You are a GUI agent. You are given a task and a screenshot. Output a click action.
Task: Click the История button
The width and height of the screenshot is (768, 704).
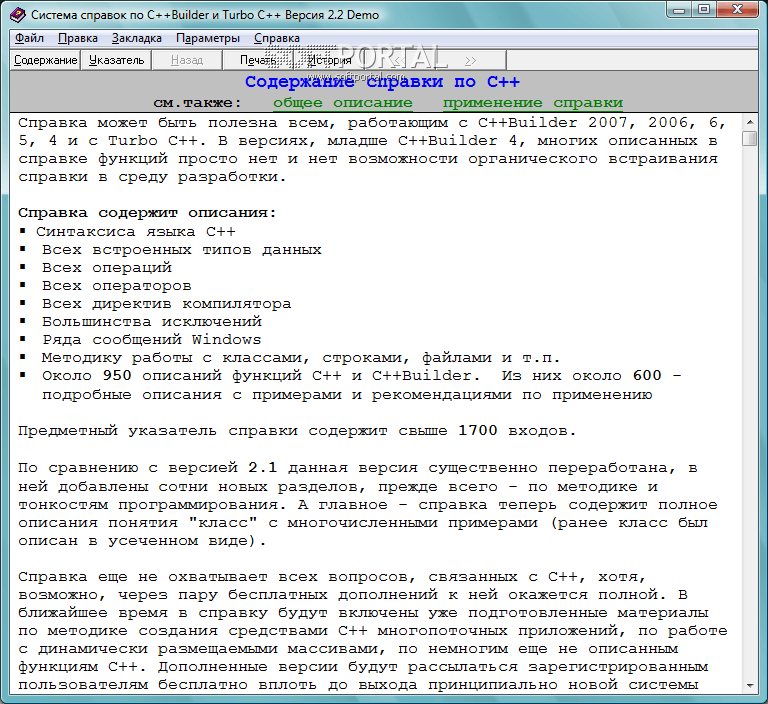[329, 60]
